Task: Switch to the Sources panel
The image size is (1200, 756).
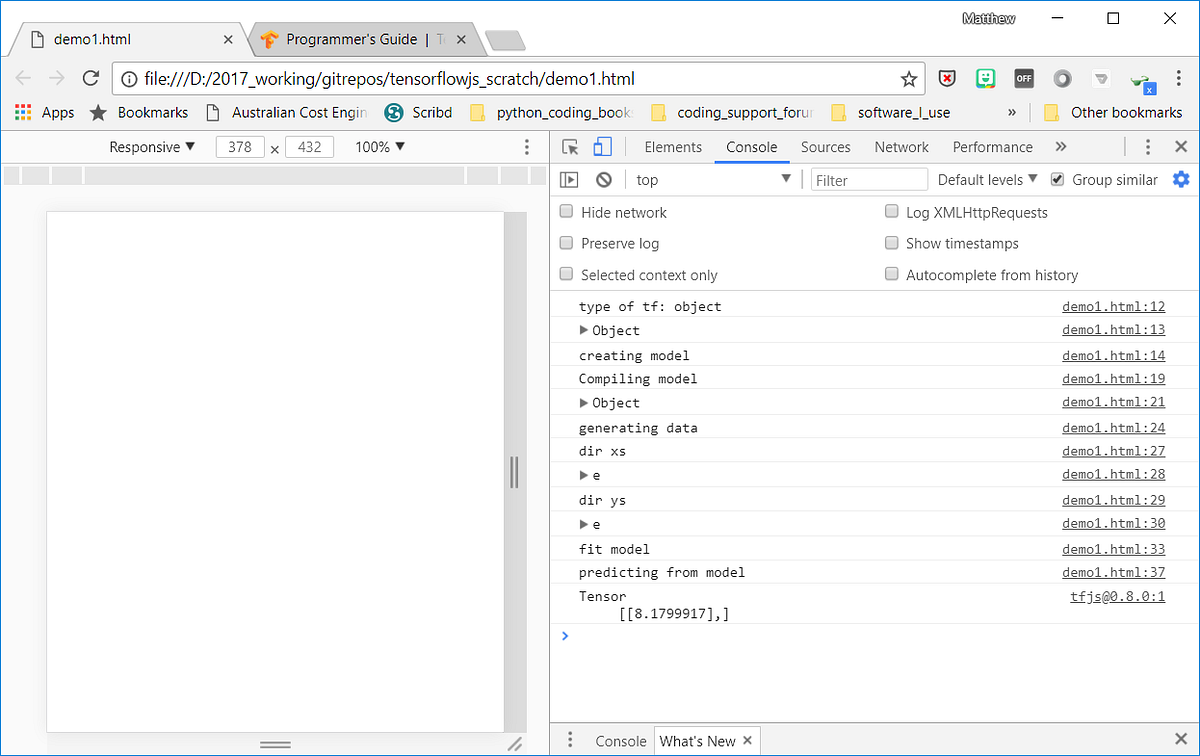Action: click(x=825, y=146)
